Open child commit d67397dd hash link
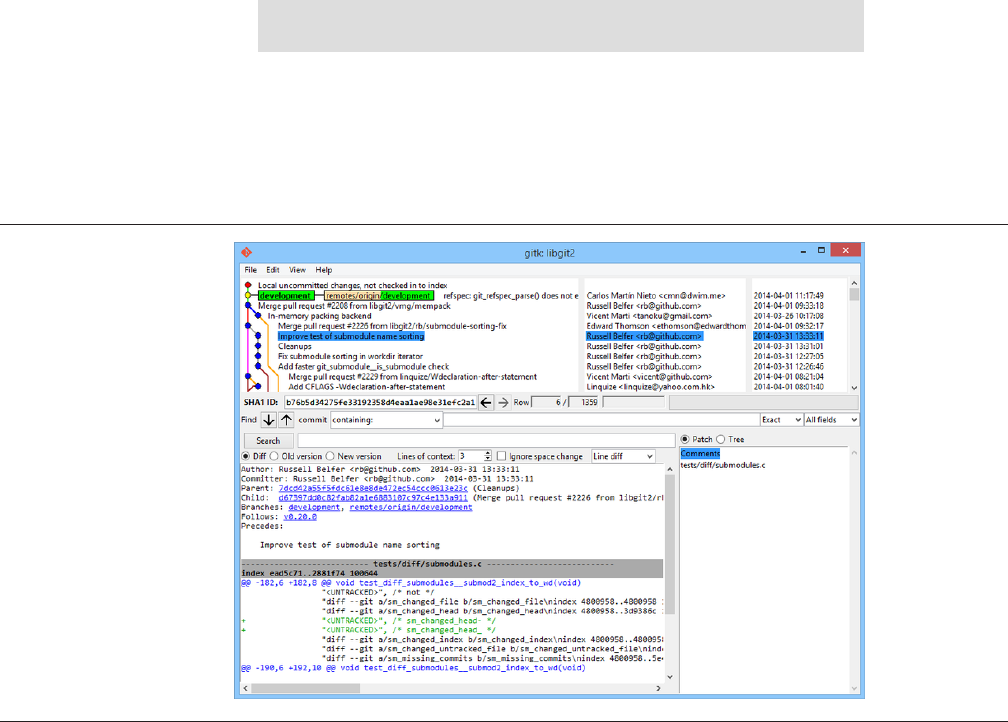Image resolution: width=1008 pixels, height=722 pixels. pos(373,498)
